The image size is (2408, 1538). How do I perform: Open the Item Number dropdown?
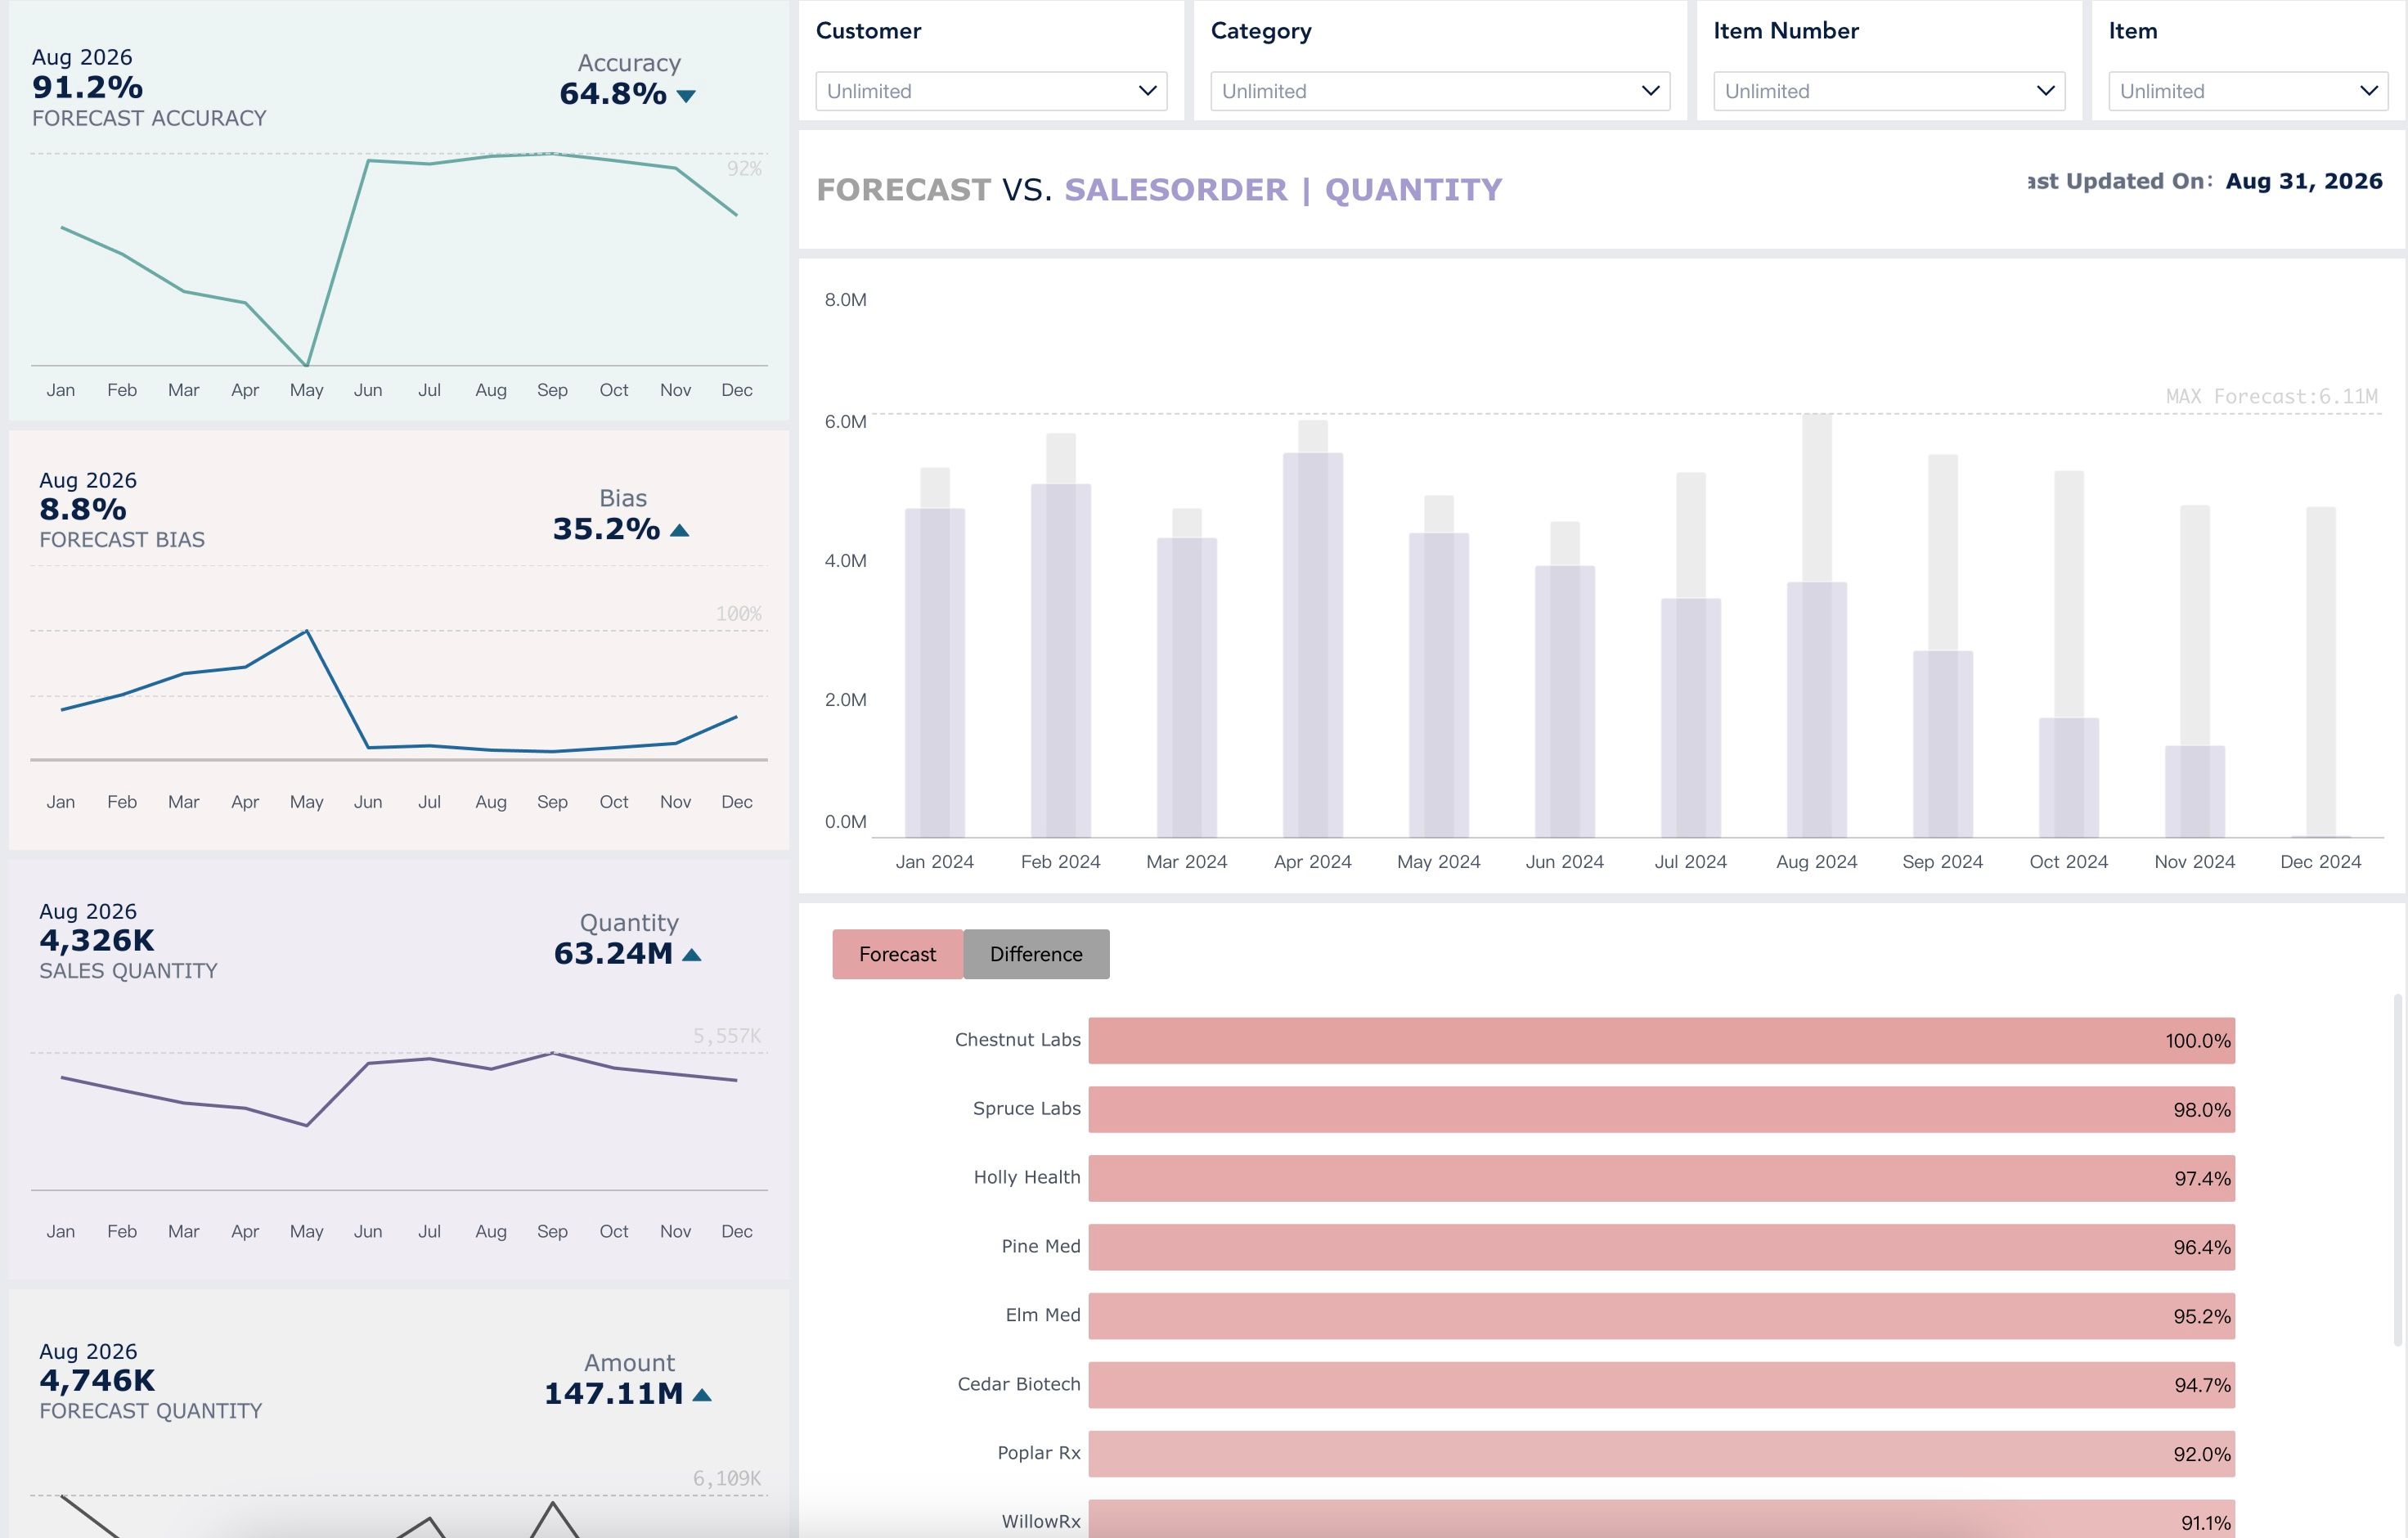pos(1889,91)
